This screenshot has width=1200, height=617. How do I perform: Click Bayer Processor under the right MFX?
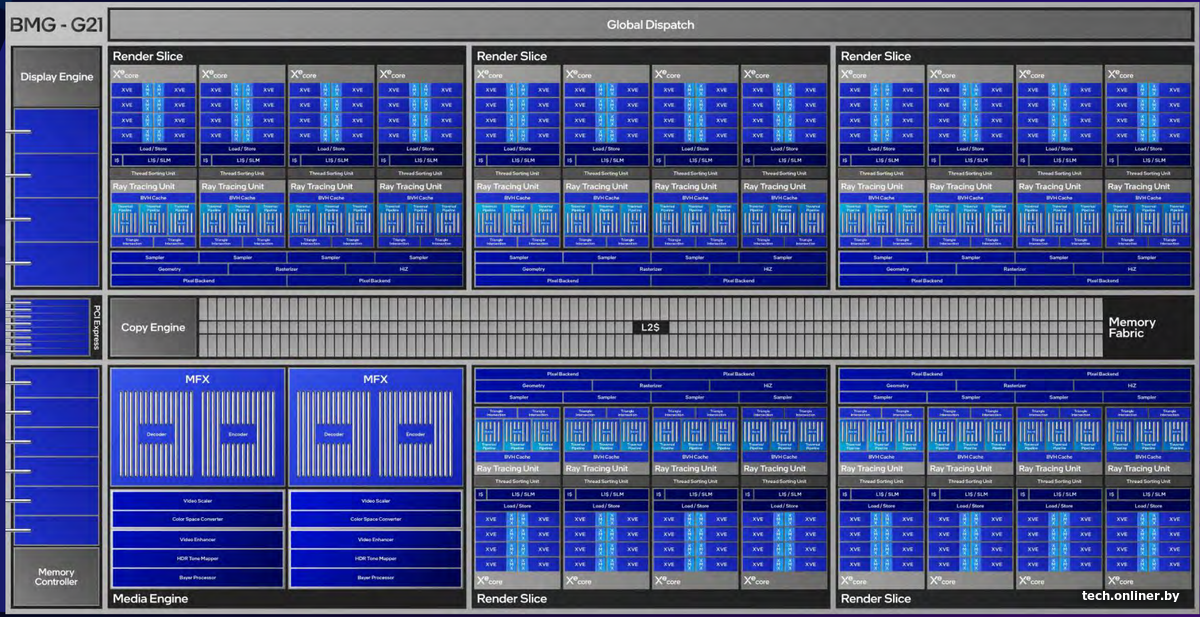coord(376,578)
